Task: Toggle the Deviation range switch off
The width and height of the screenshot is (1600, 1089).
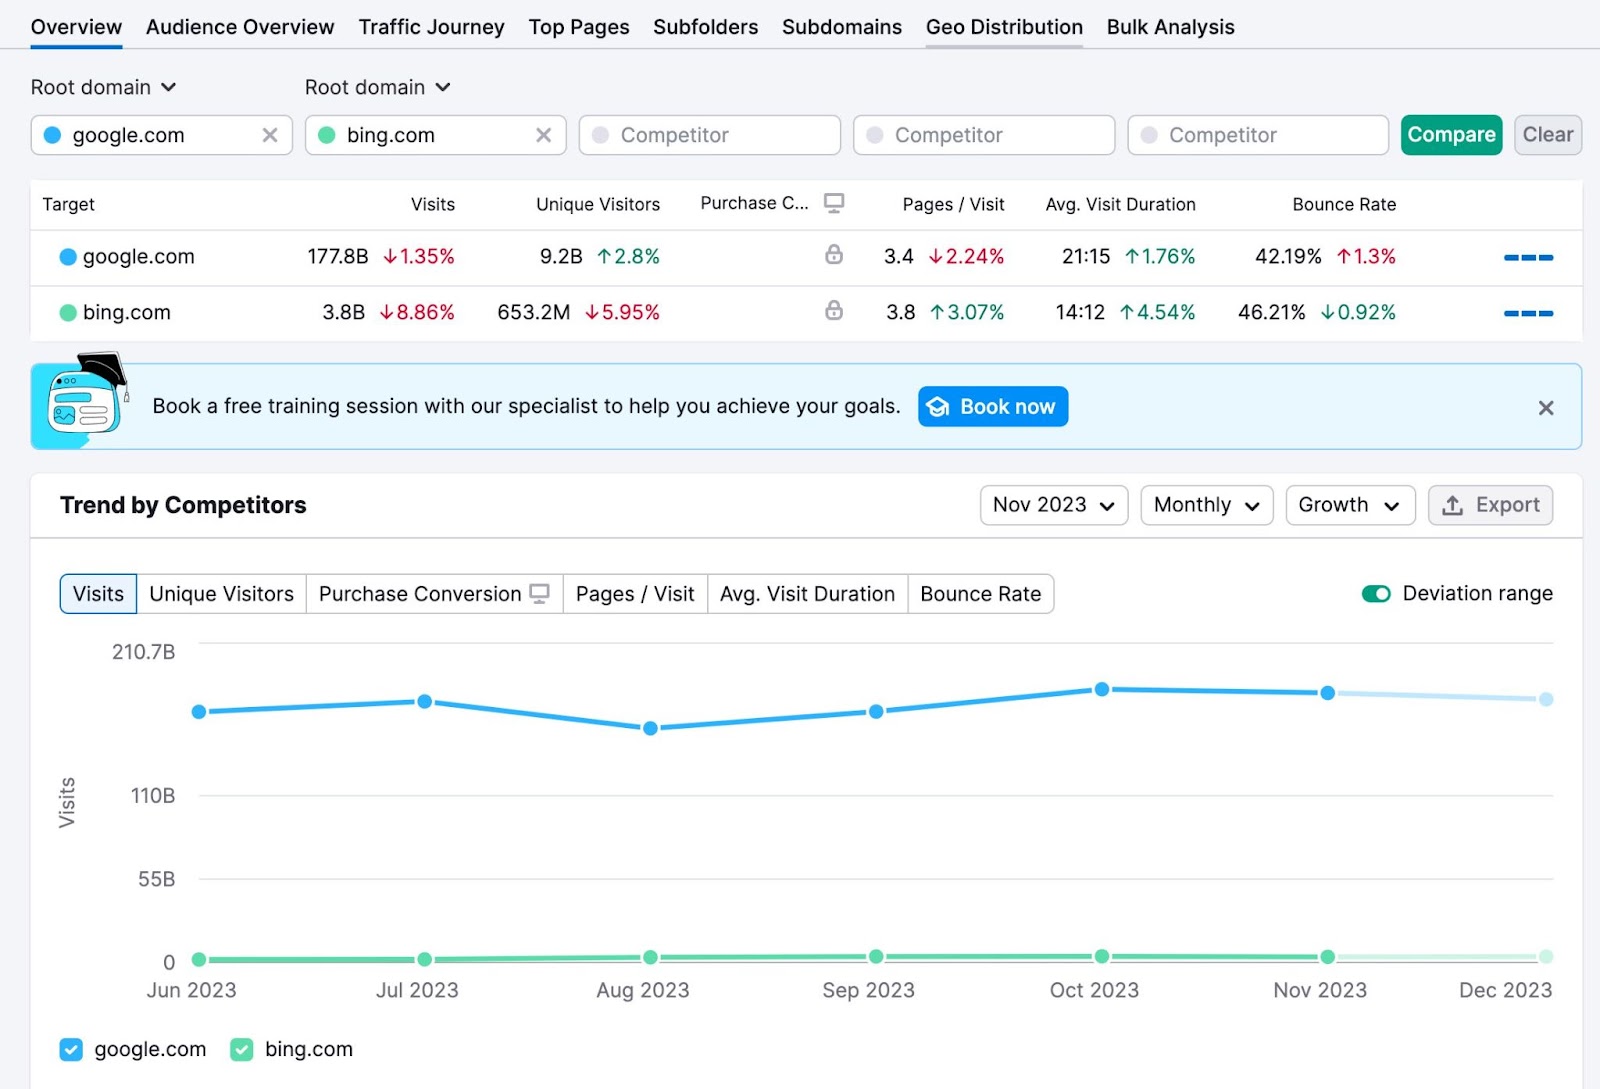Action: tap(1377, 593)
